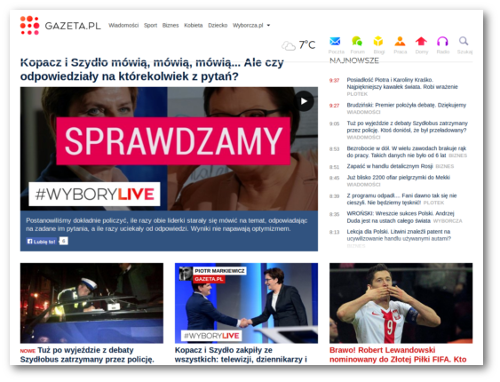Screen dimensions: 500x382
Task: Click the cloud weather icon
Action: pos(289,46)
